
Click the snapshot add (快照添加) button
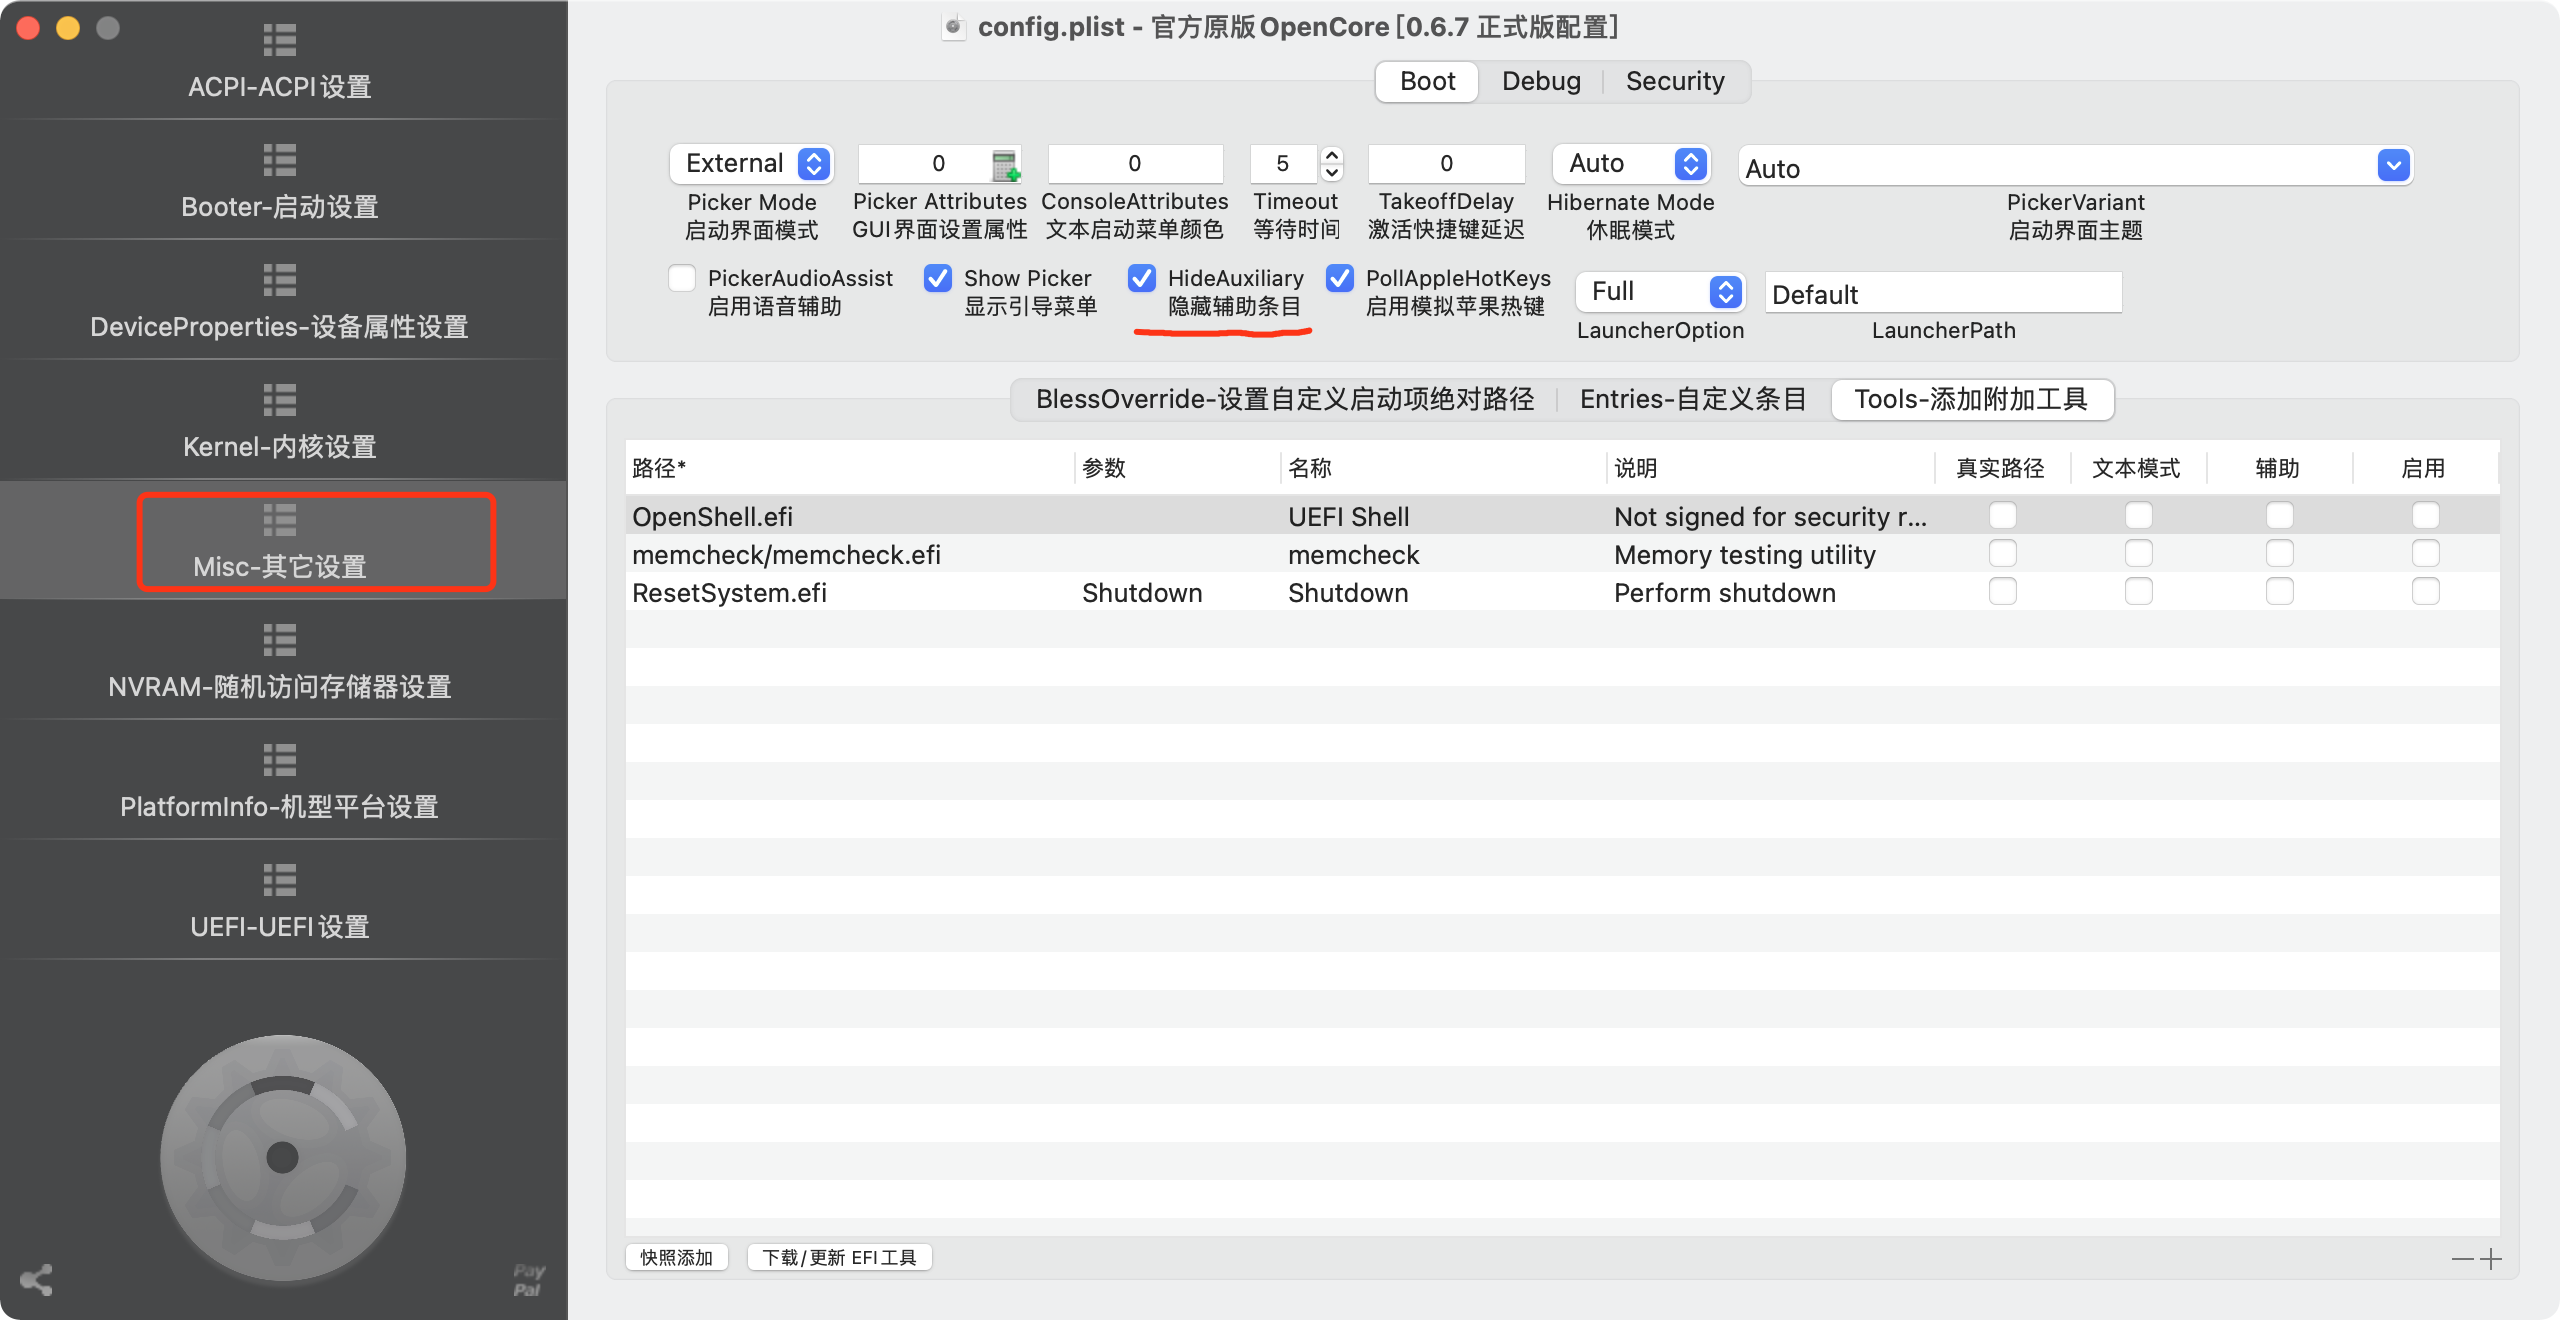677,1257
